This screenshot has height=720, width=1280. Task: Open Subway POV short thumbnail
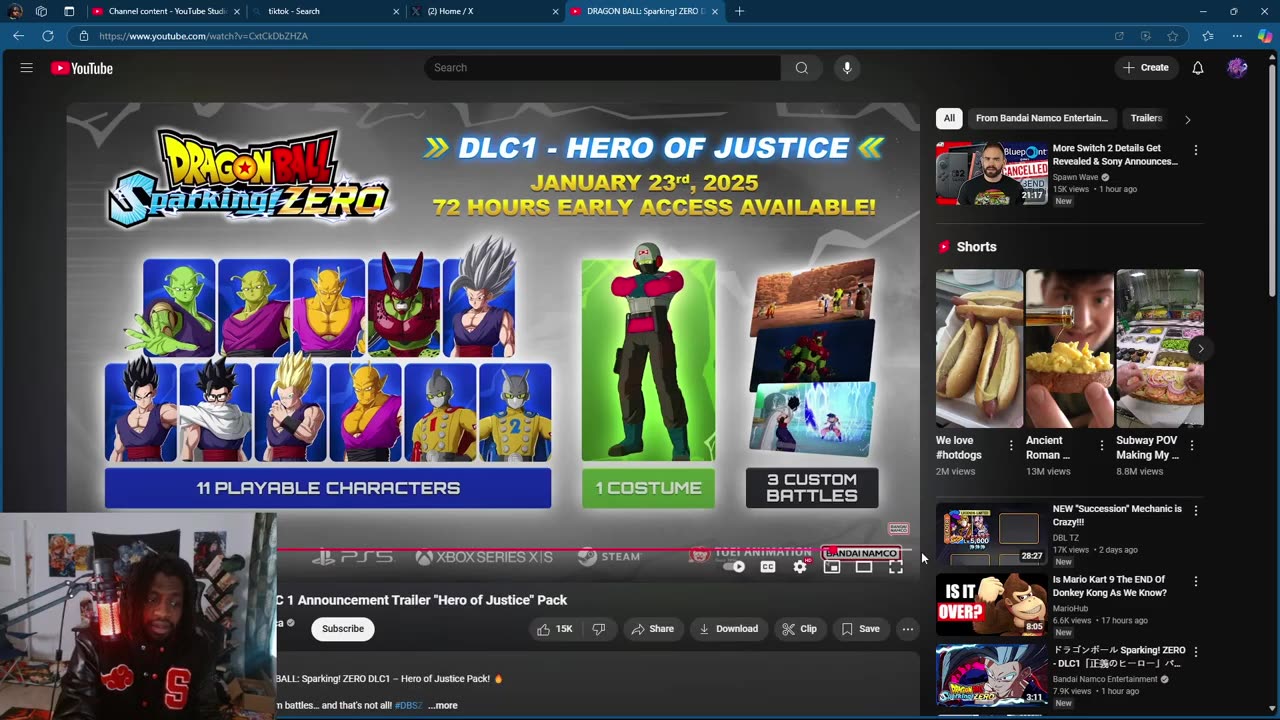point(1160,348)
